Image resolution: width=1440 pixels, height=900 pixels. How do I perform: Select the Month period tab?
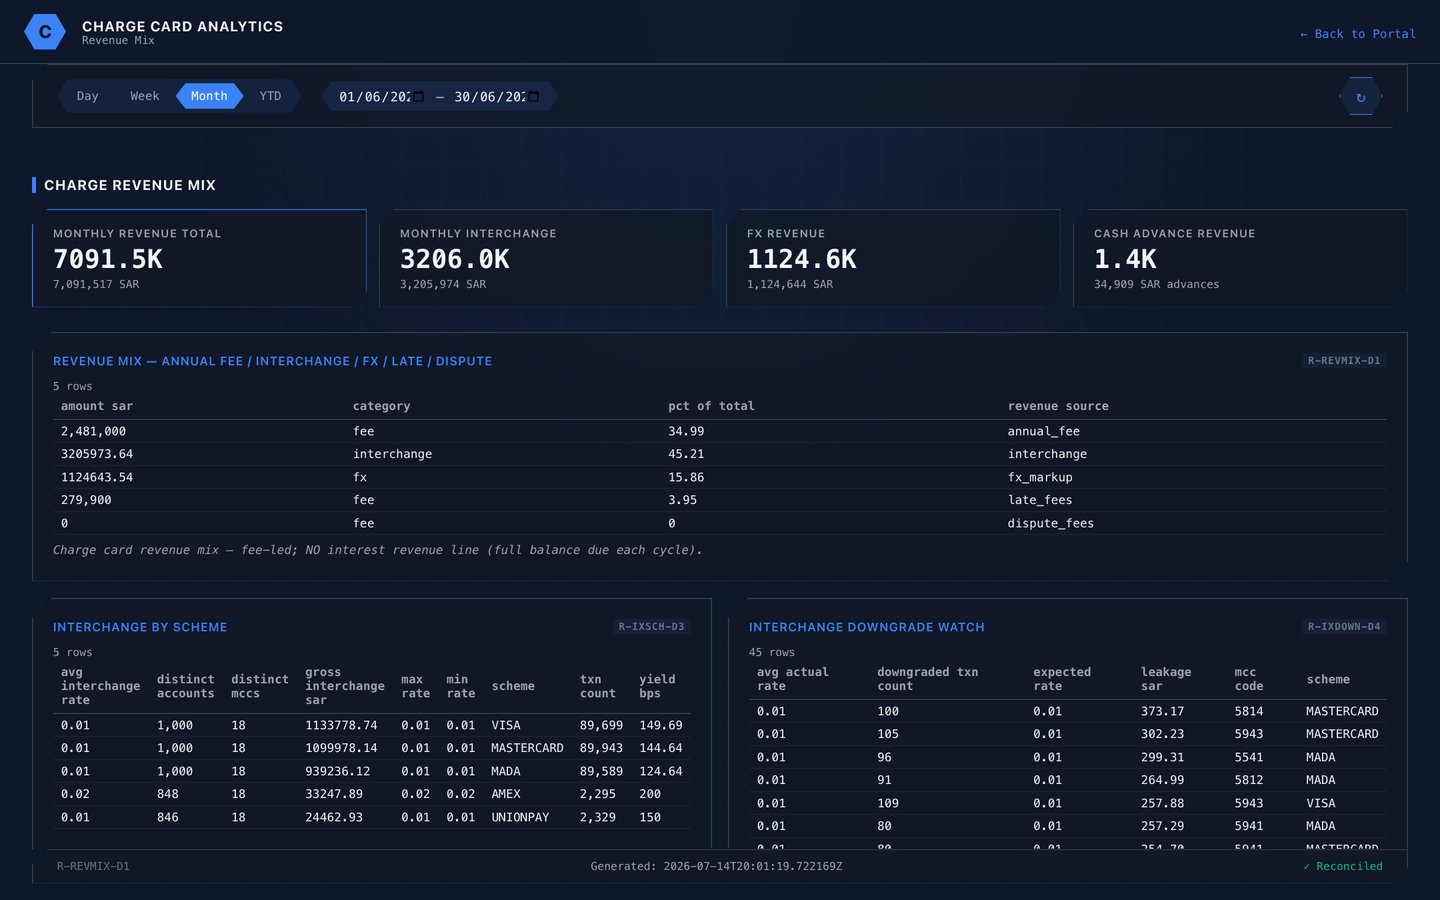tap(209, 96)
